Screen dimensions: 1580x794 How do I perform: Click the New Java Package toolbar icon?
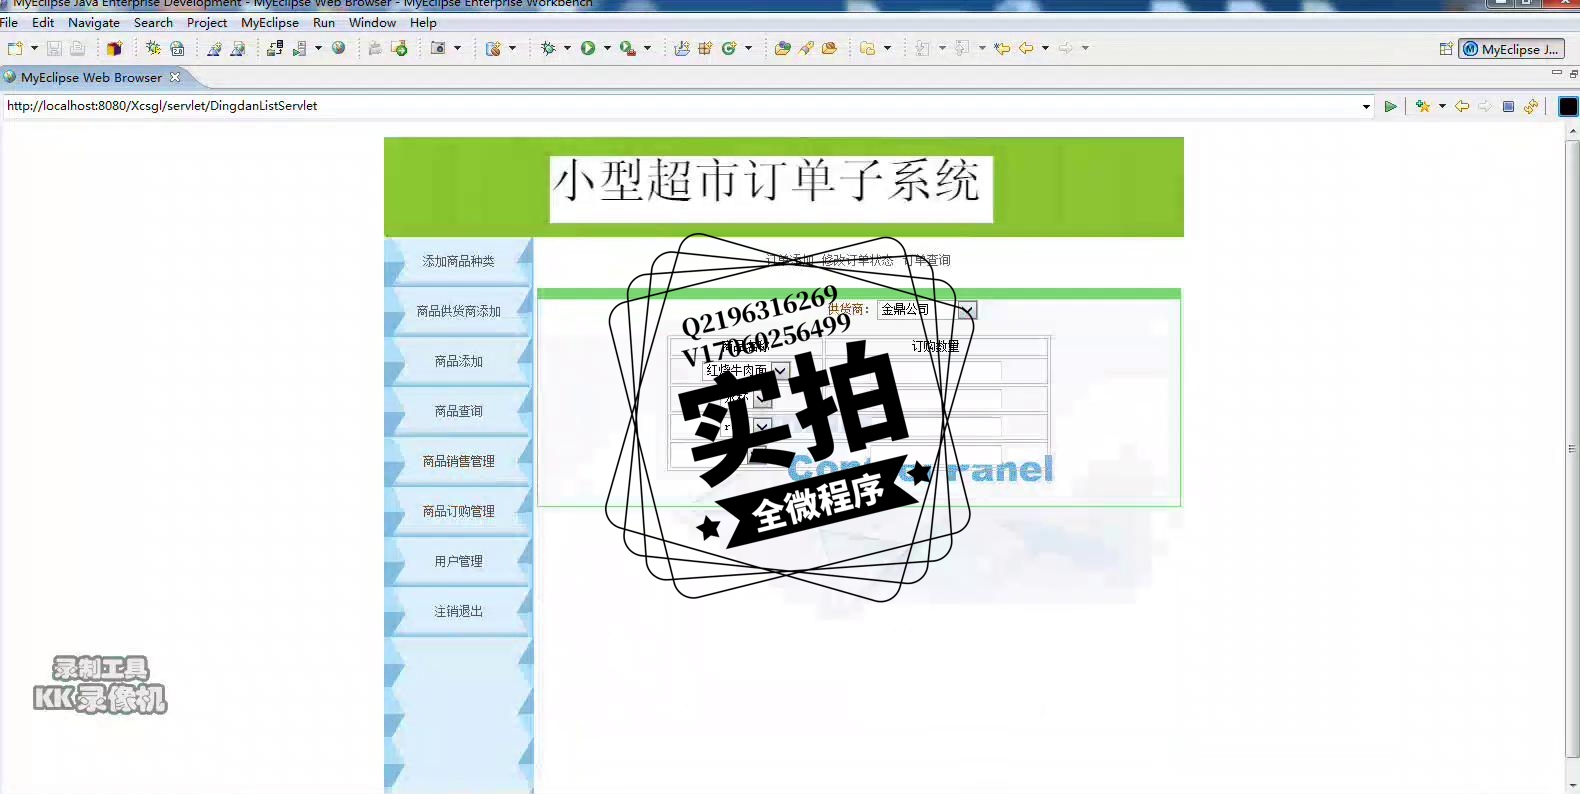click(705, 48)
